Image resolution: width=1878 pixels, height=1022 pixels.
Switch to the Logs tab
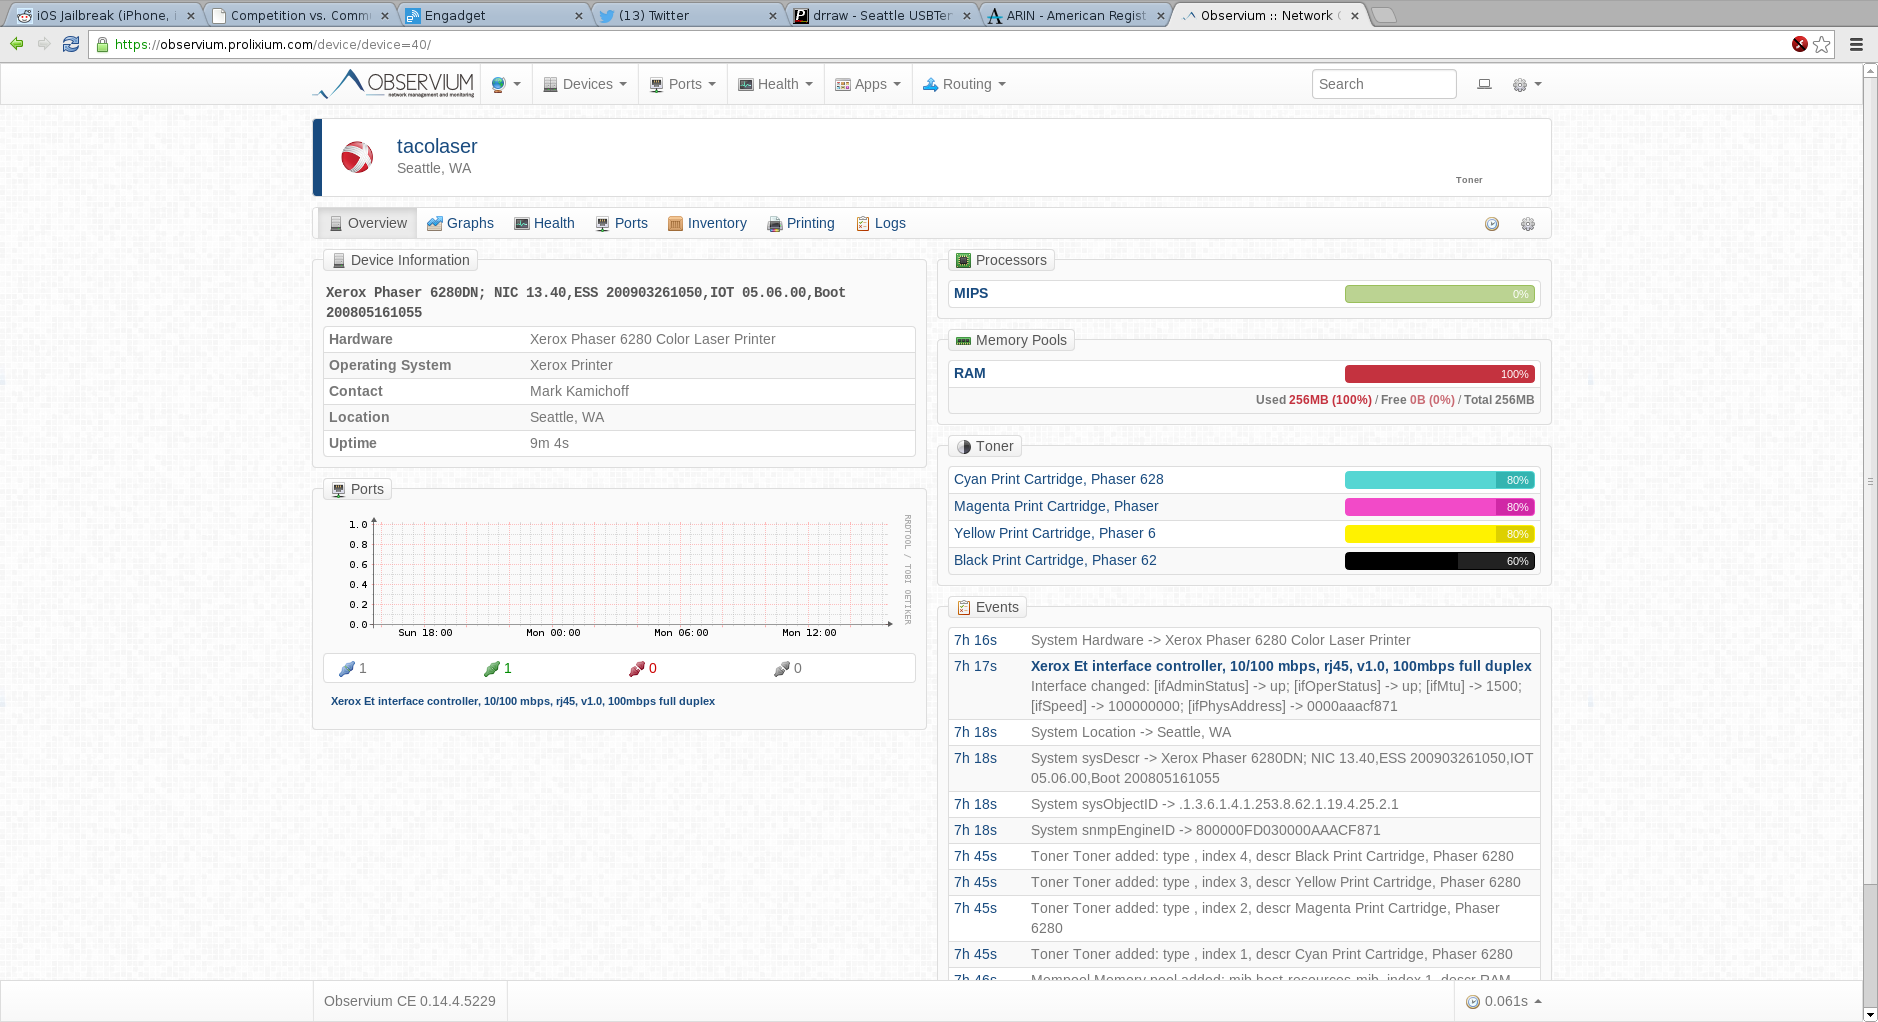[x=881, y=223]
